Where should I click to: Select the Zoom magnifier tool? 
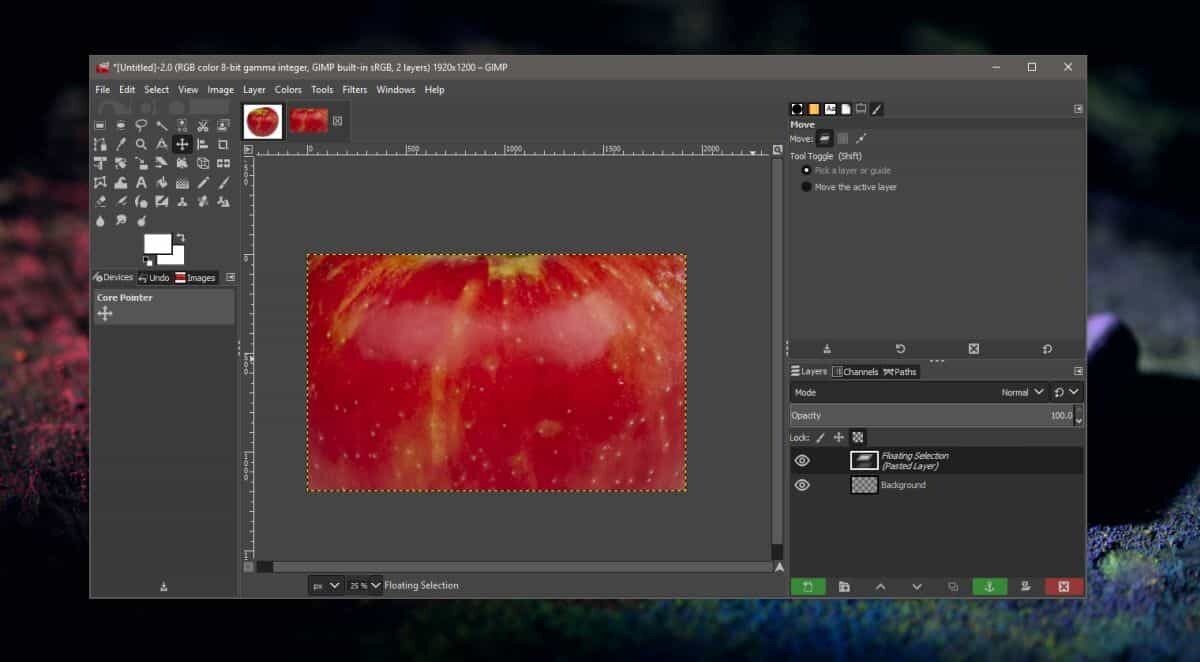tap(141, 145)
